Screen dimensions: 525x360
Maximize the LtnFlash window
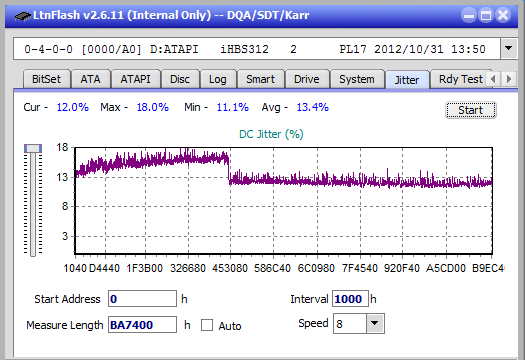click(486, 15)
